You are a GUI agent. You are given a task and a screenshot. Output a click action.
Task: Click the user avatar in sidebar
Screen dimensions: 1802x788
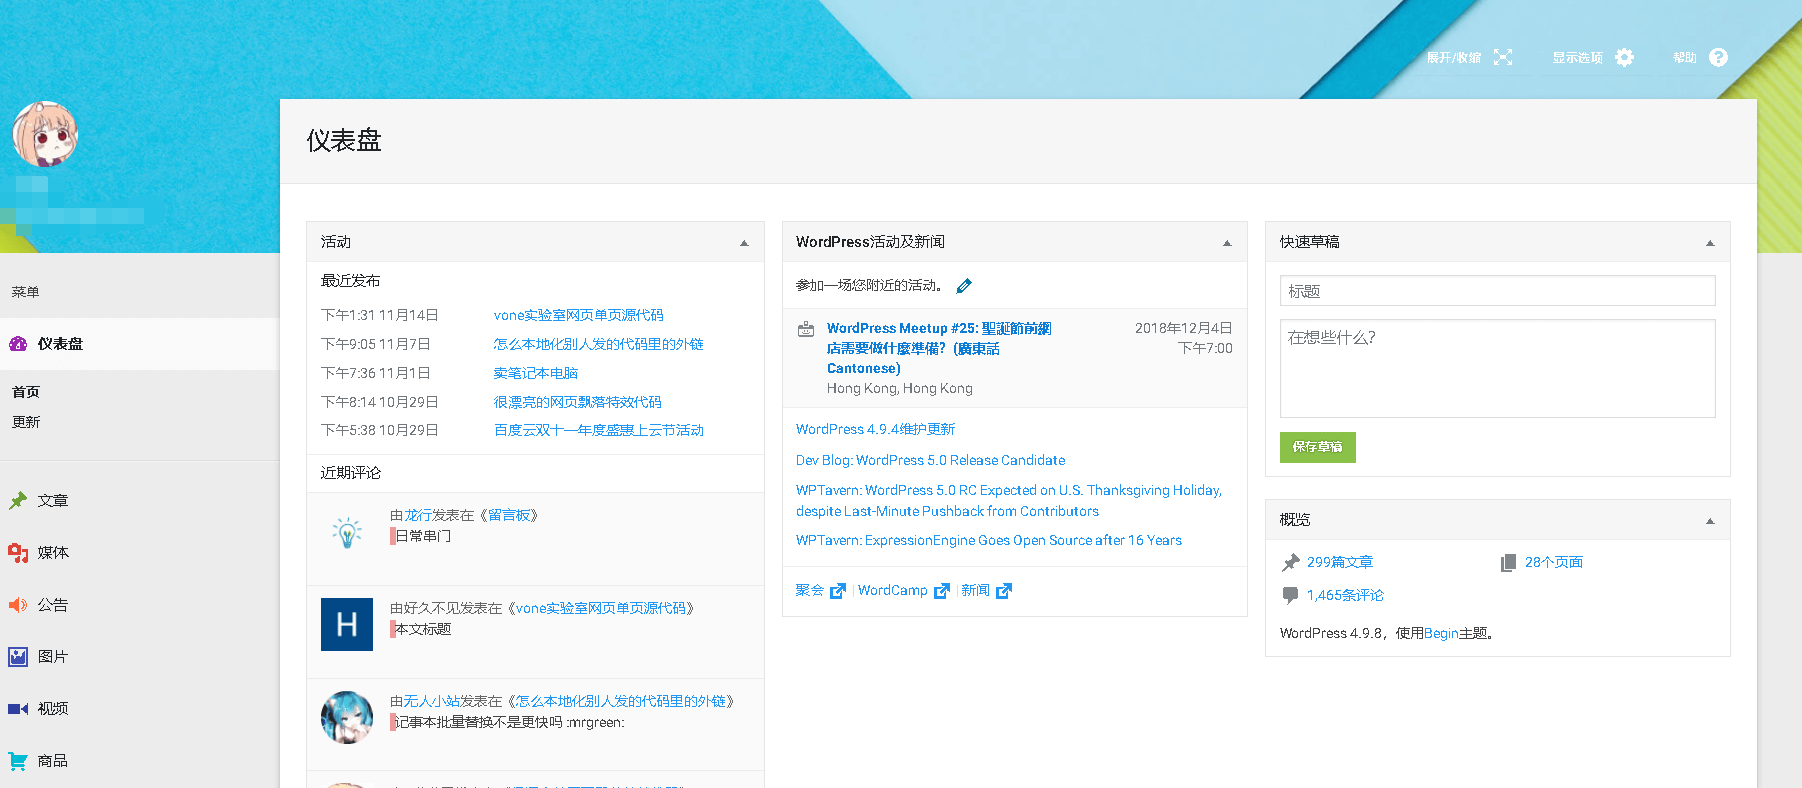click(45, 134)
